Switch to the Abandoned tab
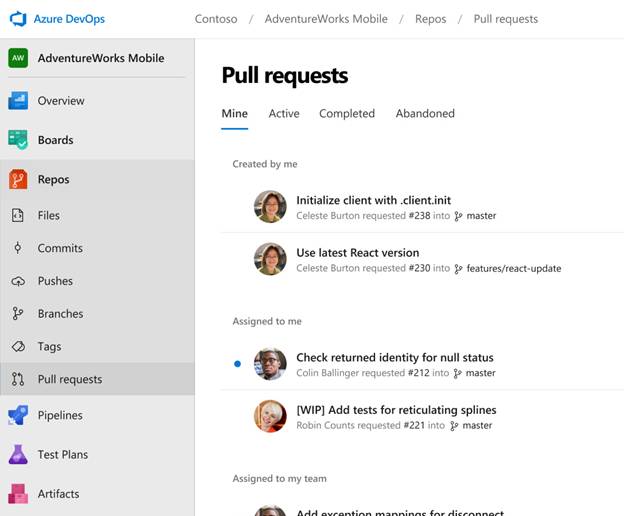The width and height of the screenshot is (624, 516). (x=425, y=113)
